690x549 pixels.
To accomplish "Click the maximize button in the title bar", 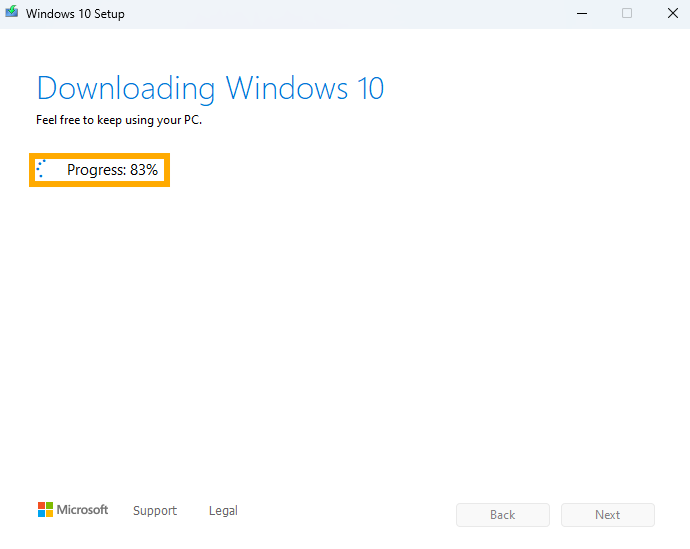I will (x=627, y=14).
